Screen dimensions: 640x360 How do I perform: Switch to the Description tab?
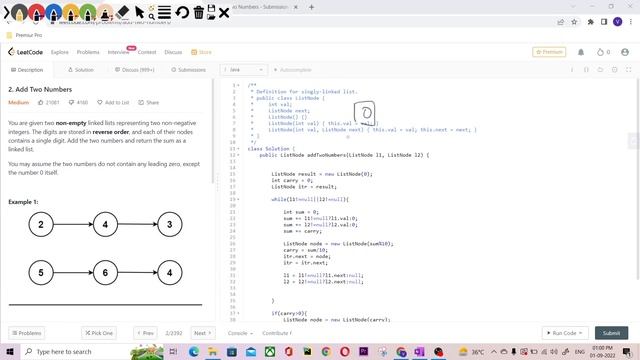(27, 70)
